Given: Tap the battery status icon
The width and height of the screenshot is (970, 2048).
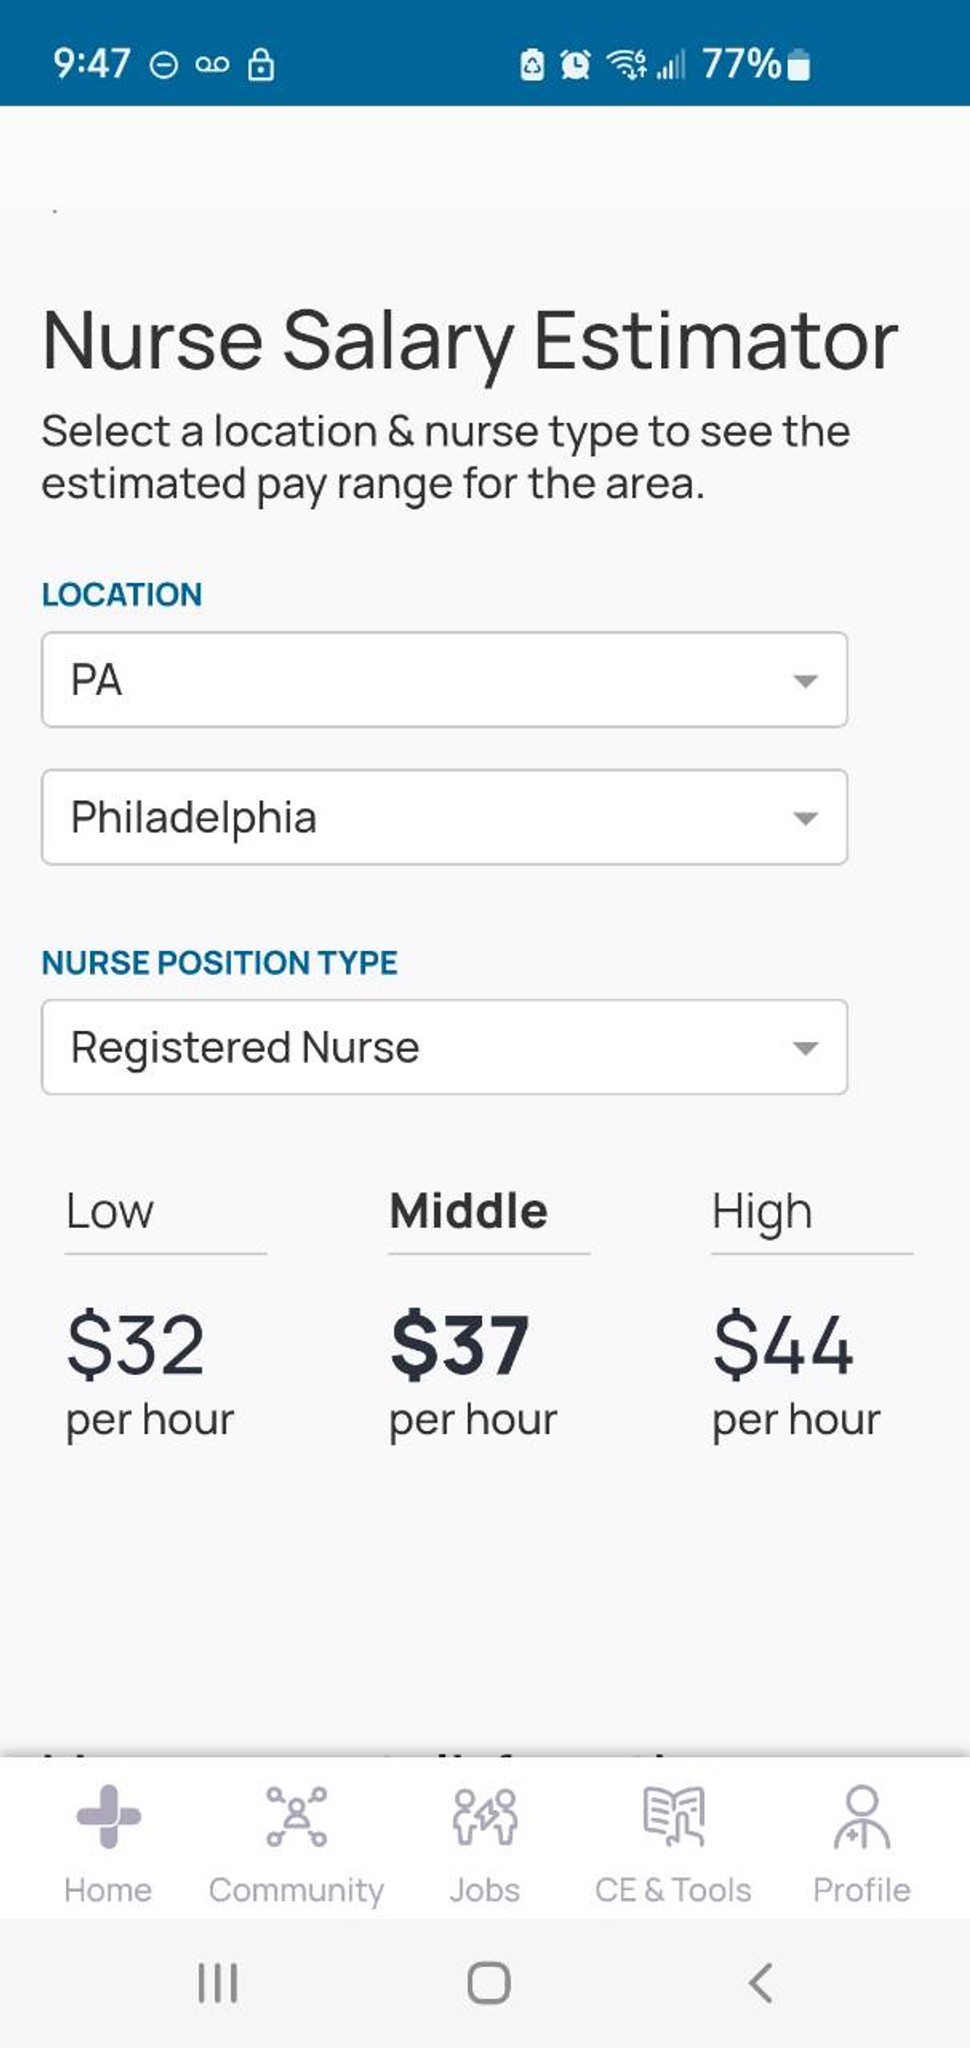Looking at the screenshot, I should coord(799,66).
